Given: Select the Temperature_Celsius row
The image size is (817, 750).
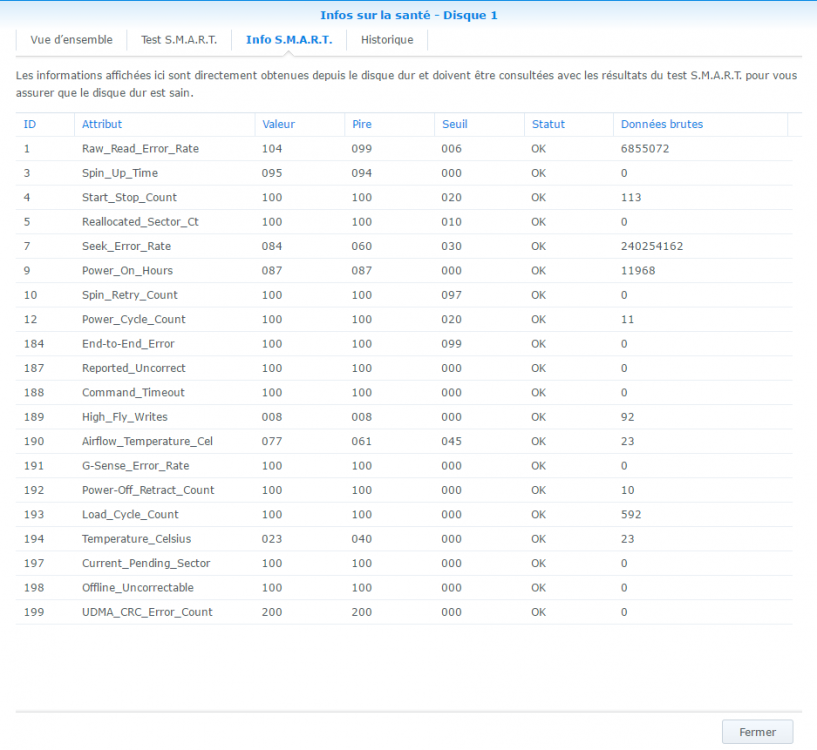Looking at the screenshot, I should [x=136, y=539].
